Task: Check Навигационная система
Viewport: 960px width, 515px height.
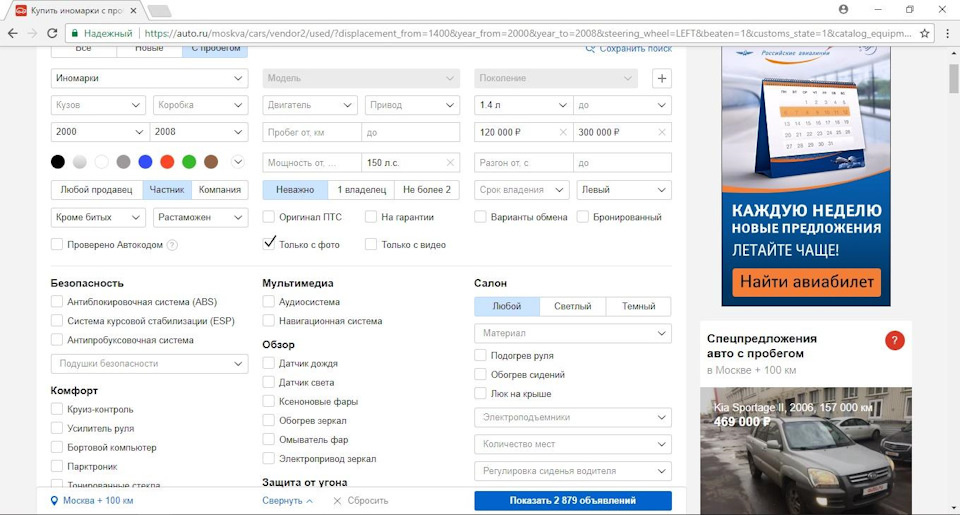Action: pyautogui.click(x=268, y=321)
